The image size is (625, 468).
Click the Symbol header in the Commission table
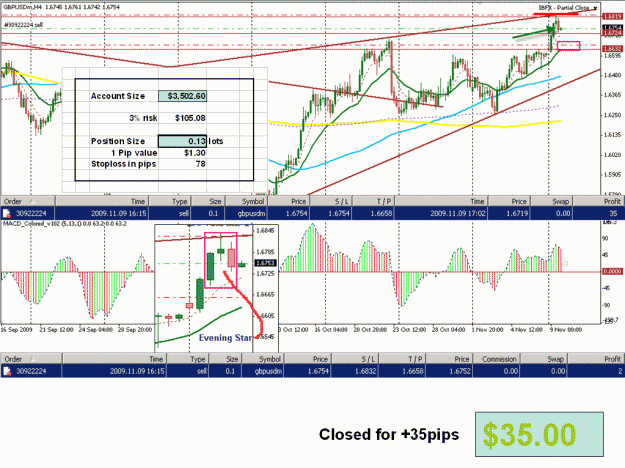(x=264, y=359)
